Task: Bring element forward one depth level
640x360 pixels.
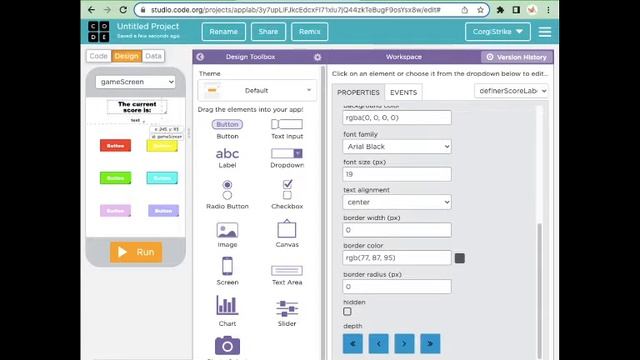Action: [x=404, y=344]
